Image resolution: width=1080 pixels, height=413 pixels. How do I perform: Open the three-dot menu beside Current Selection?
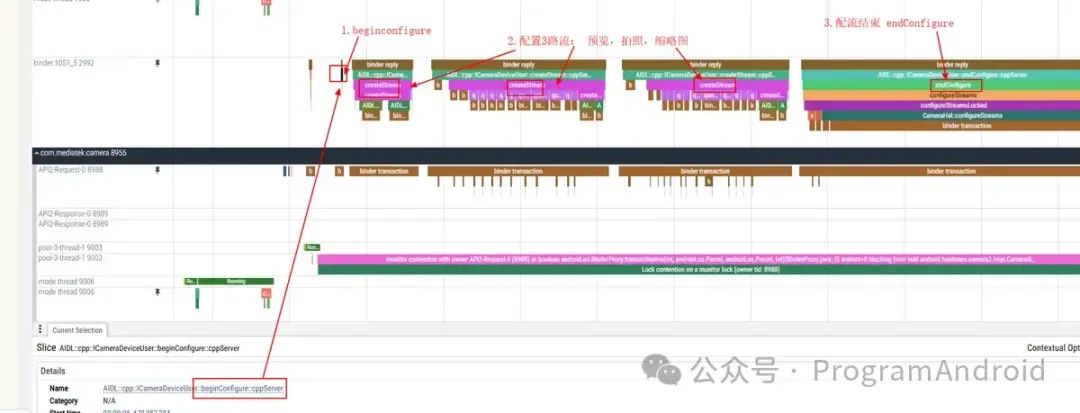pos(40,329)
